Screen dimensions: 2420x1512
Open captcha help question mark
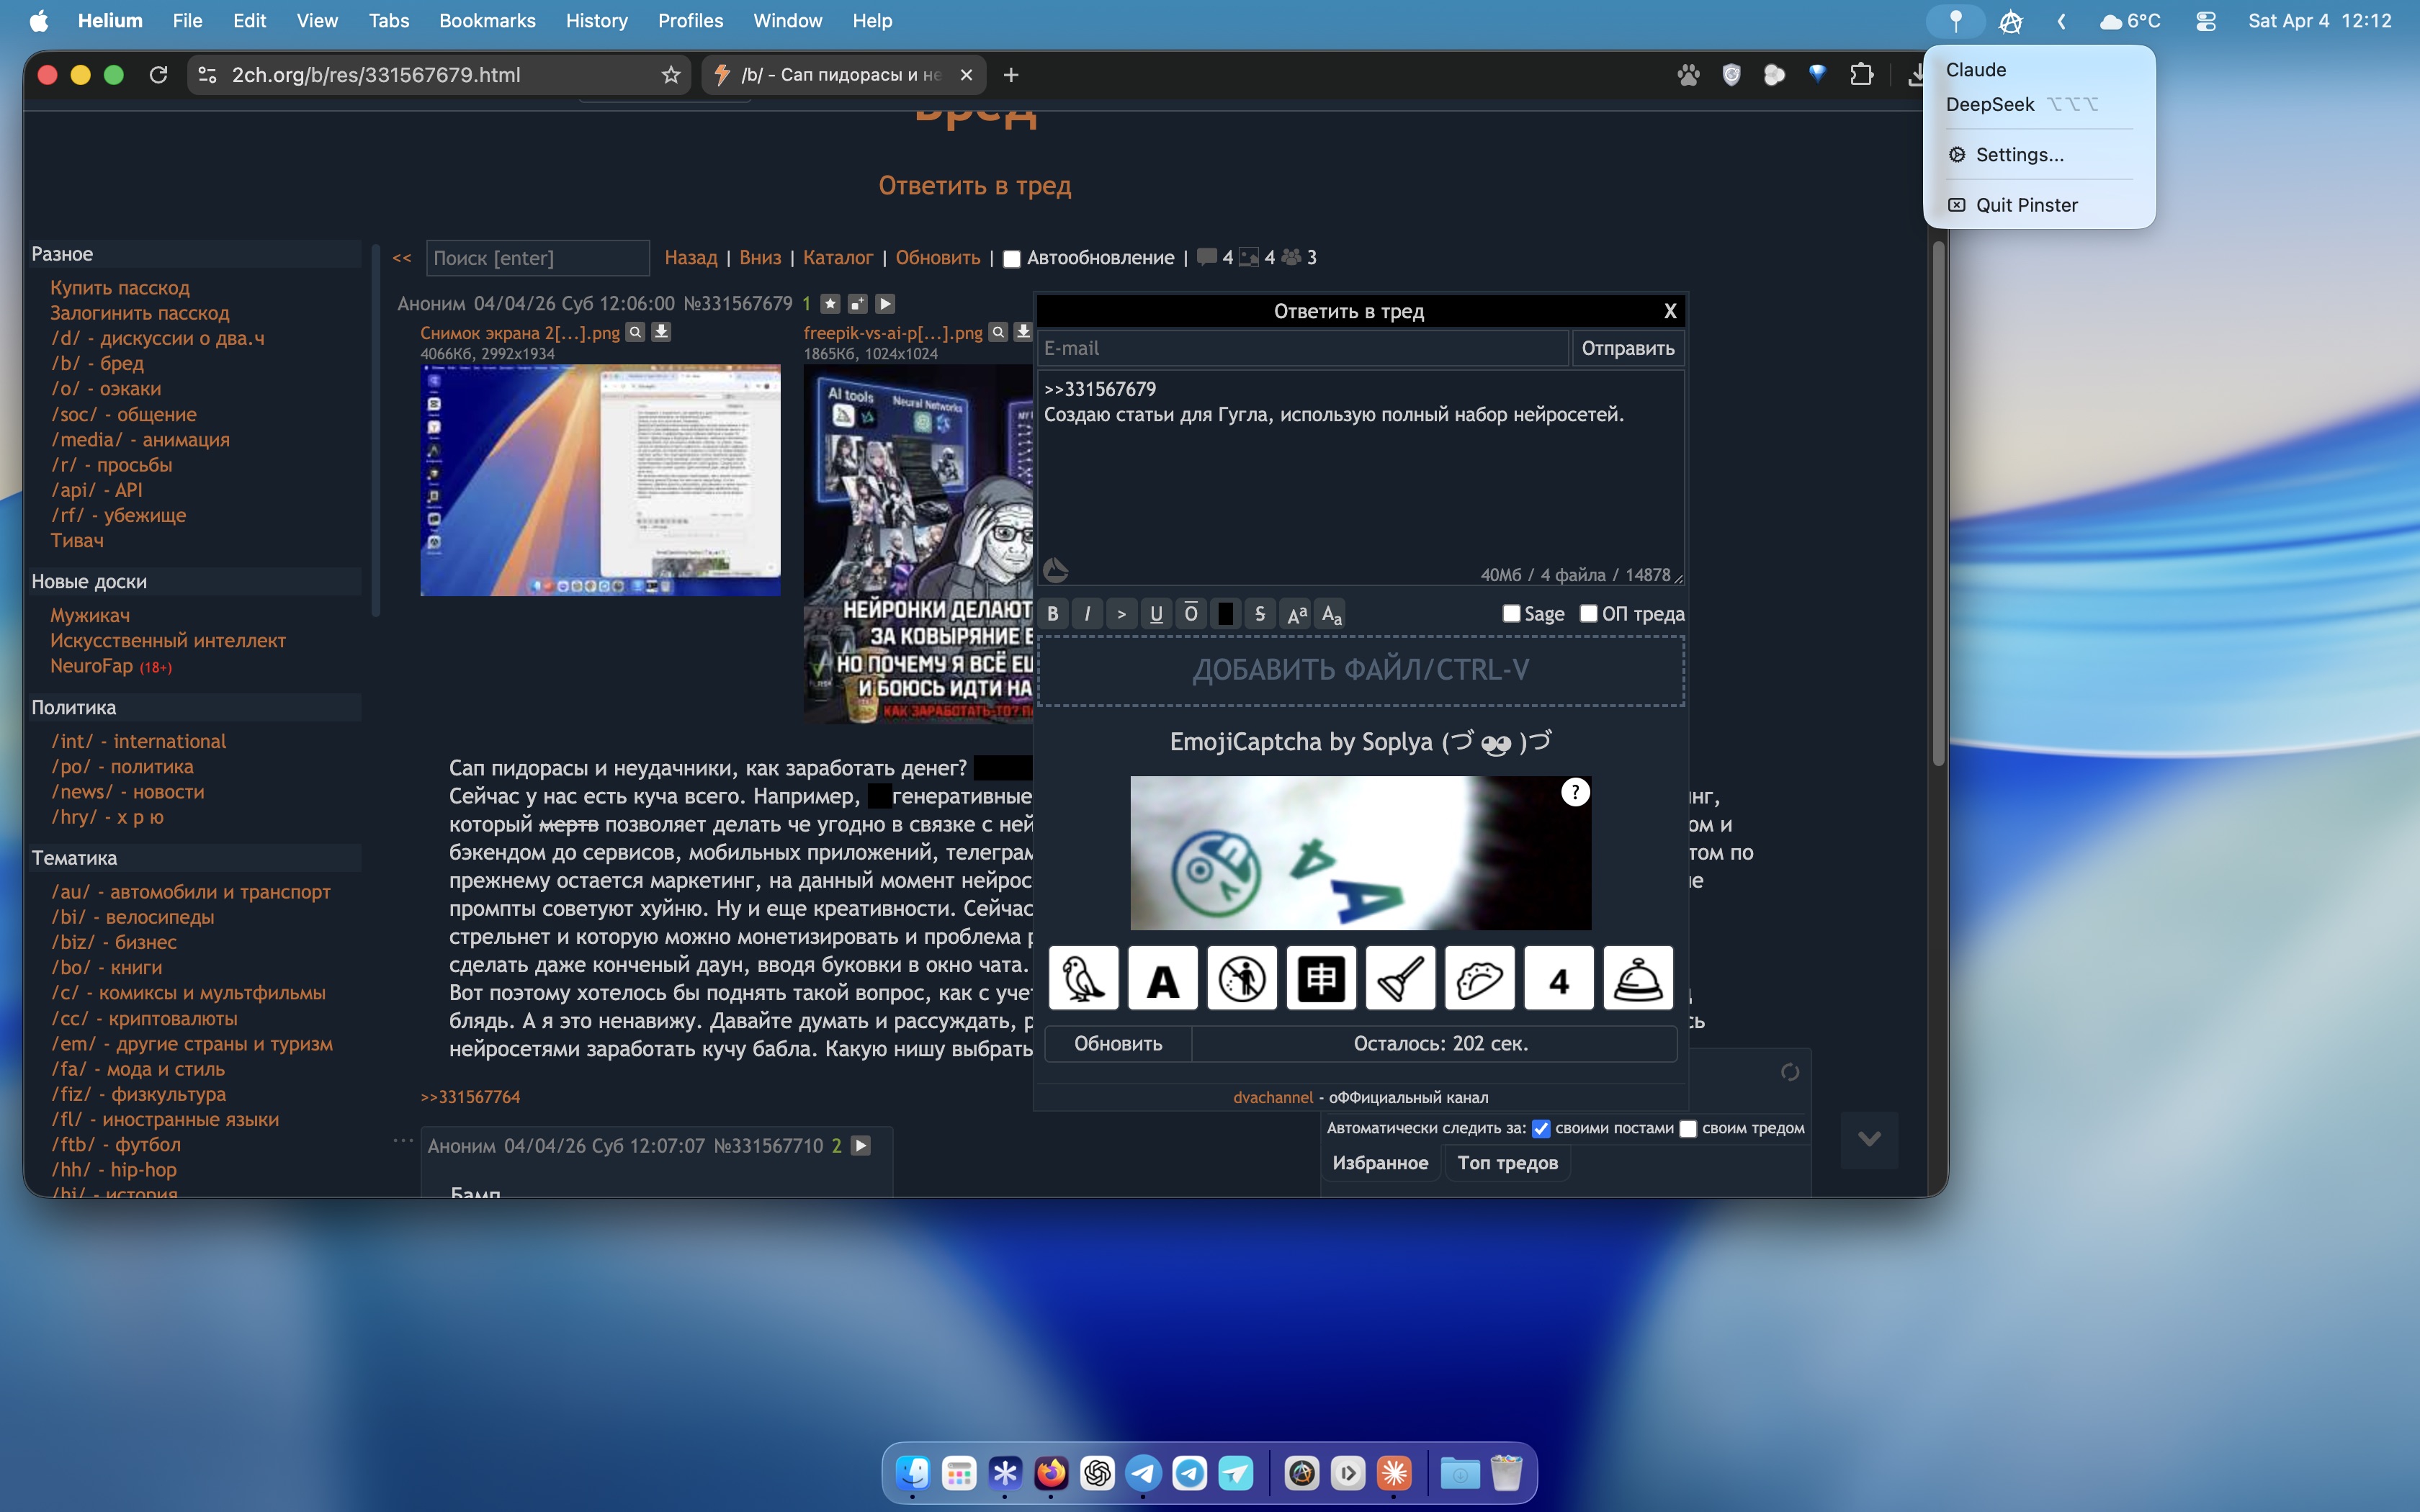[1575, 792]
